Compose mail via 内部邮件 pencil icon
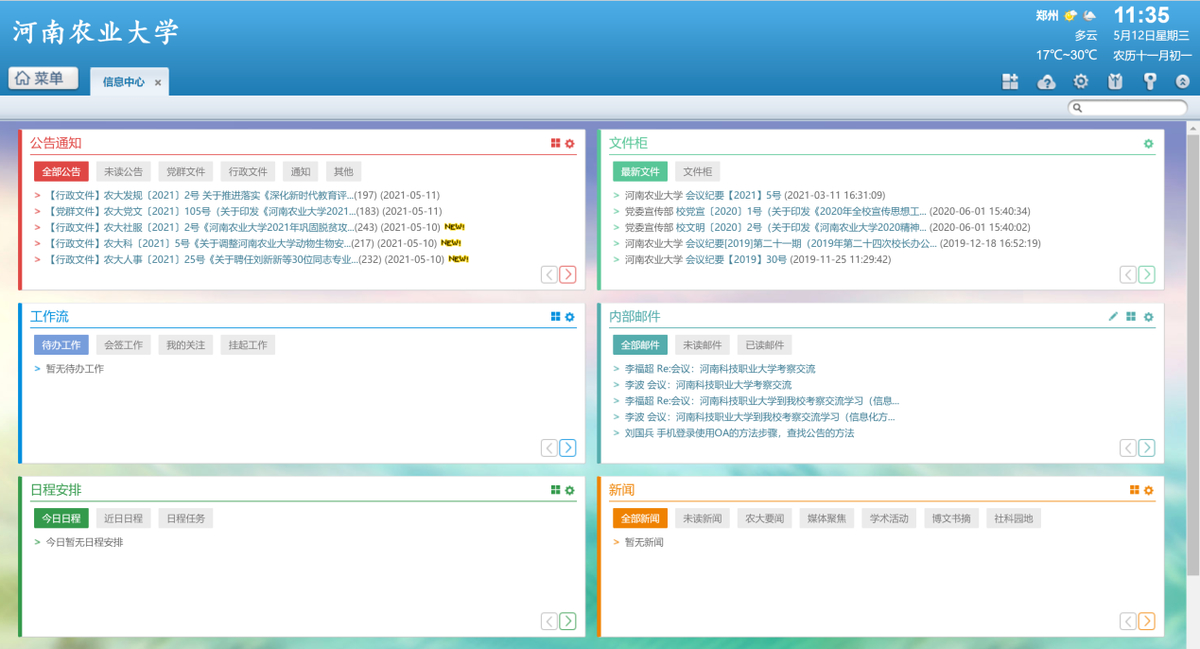This screenshot has width=1200, height=649. (x=1114, y=317)
